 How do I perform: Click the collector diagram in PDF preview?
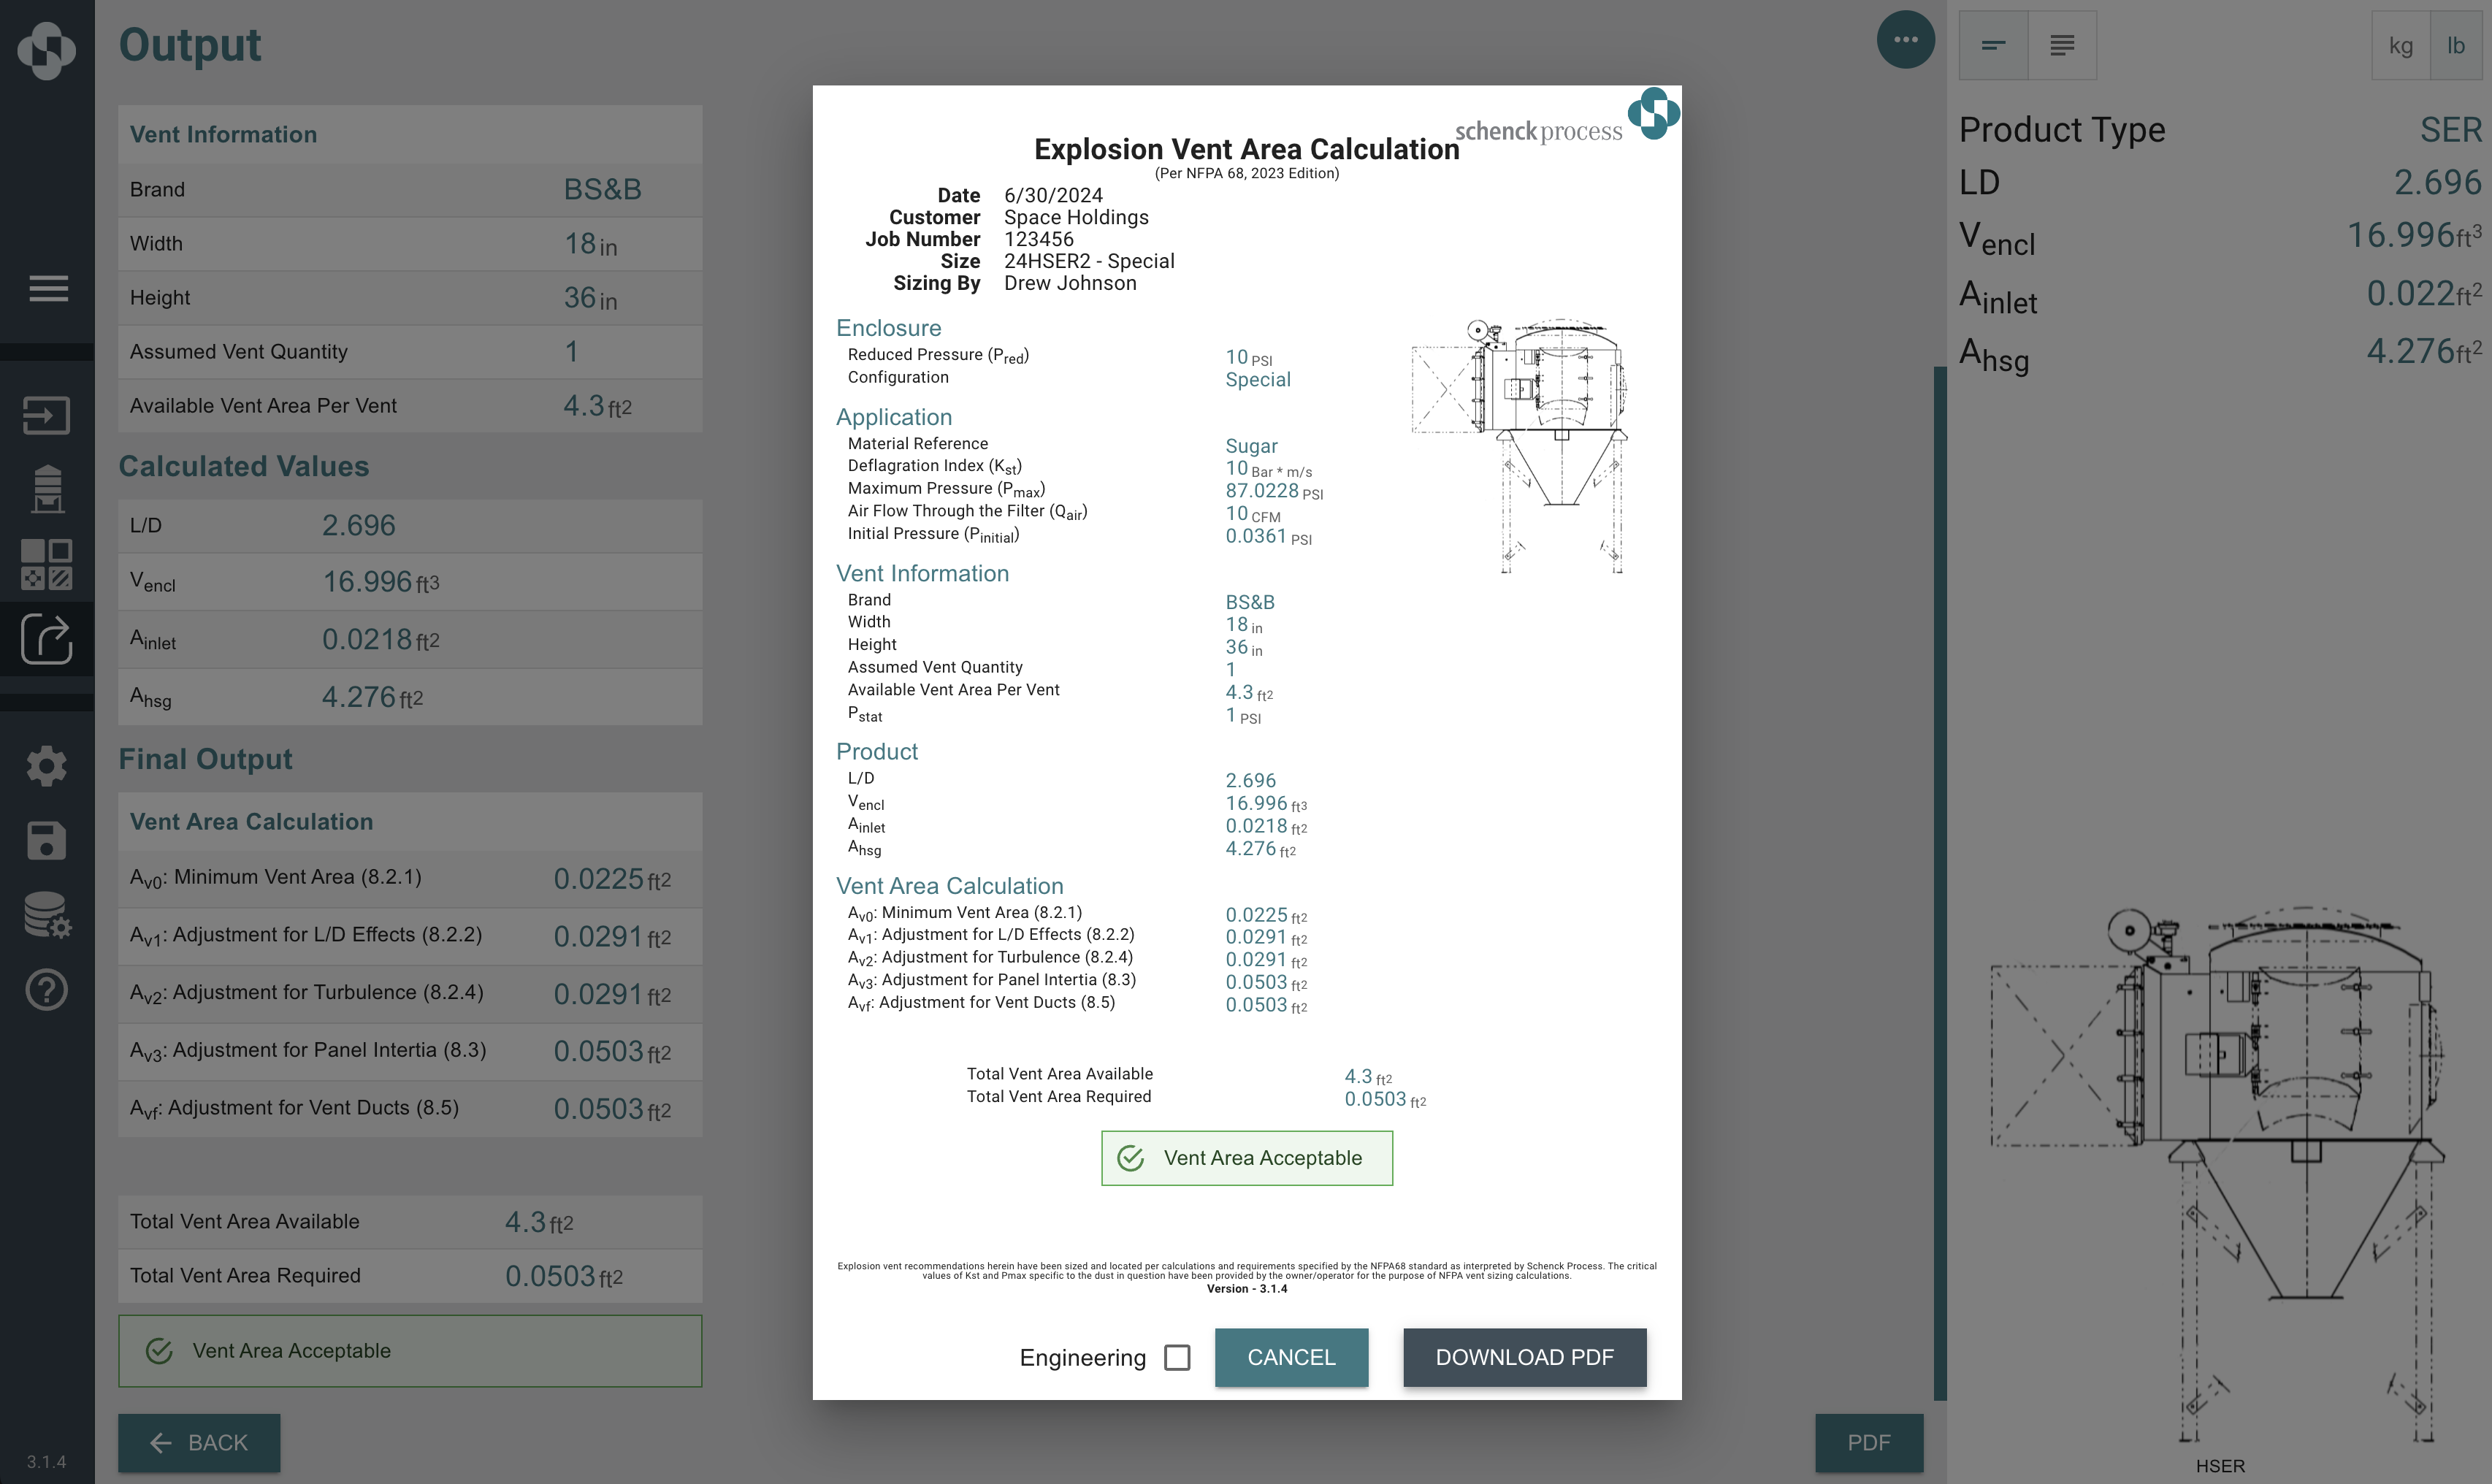(1520, 446)
